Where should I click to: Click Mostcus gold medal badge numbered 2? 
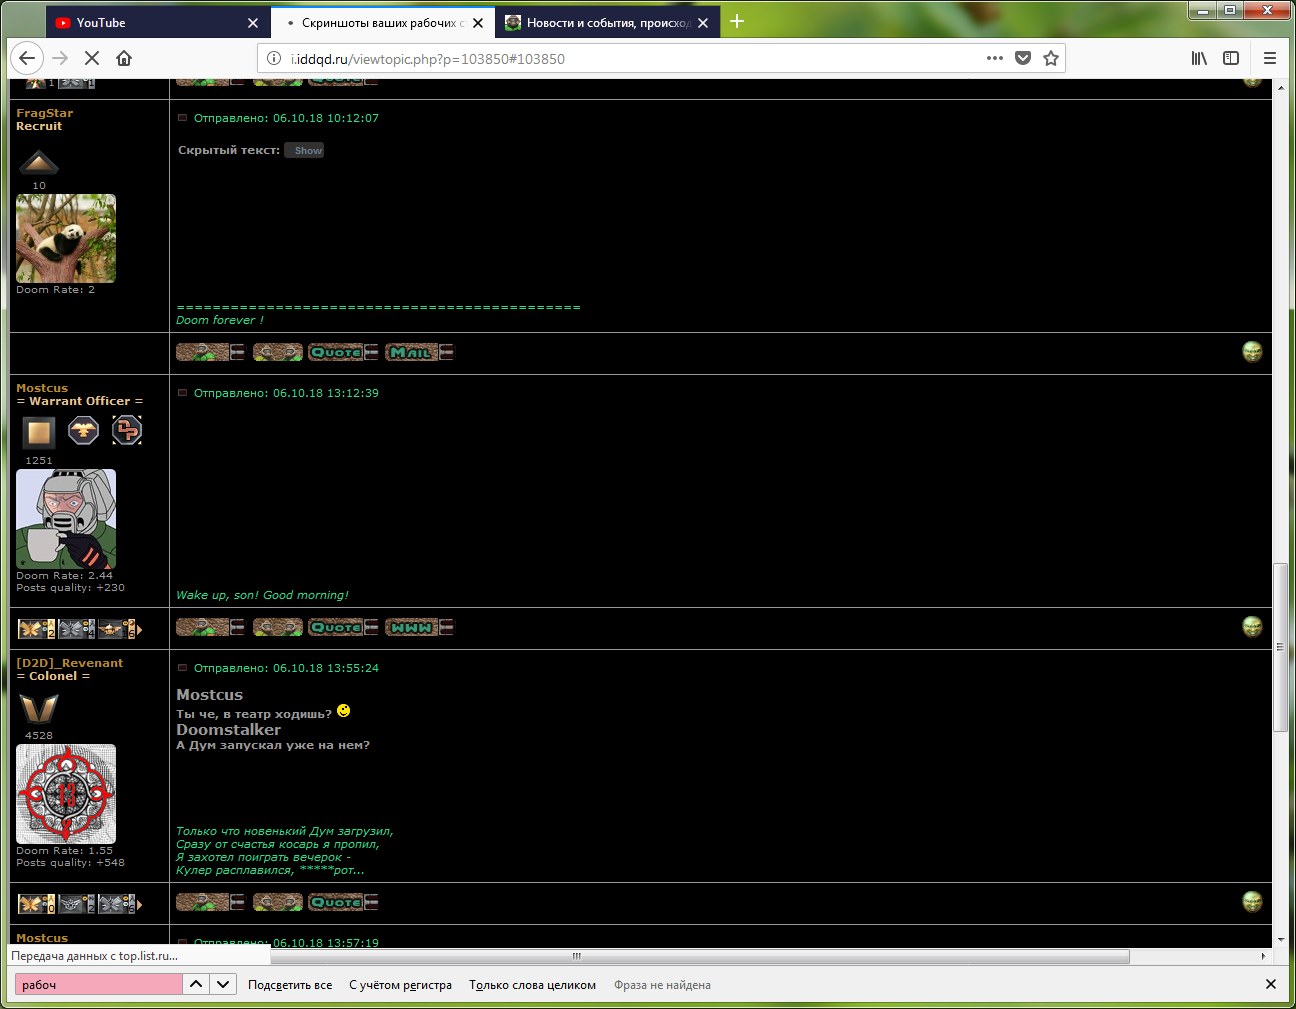[x=36, y=629]
